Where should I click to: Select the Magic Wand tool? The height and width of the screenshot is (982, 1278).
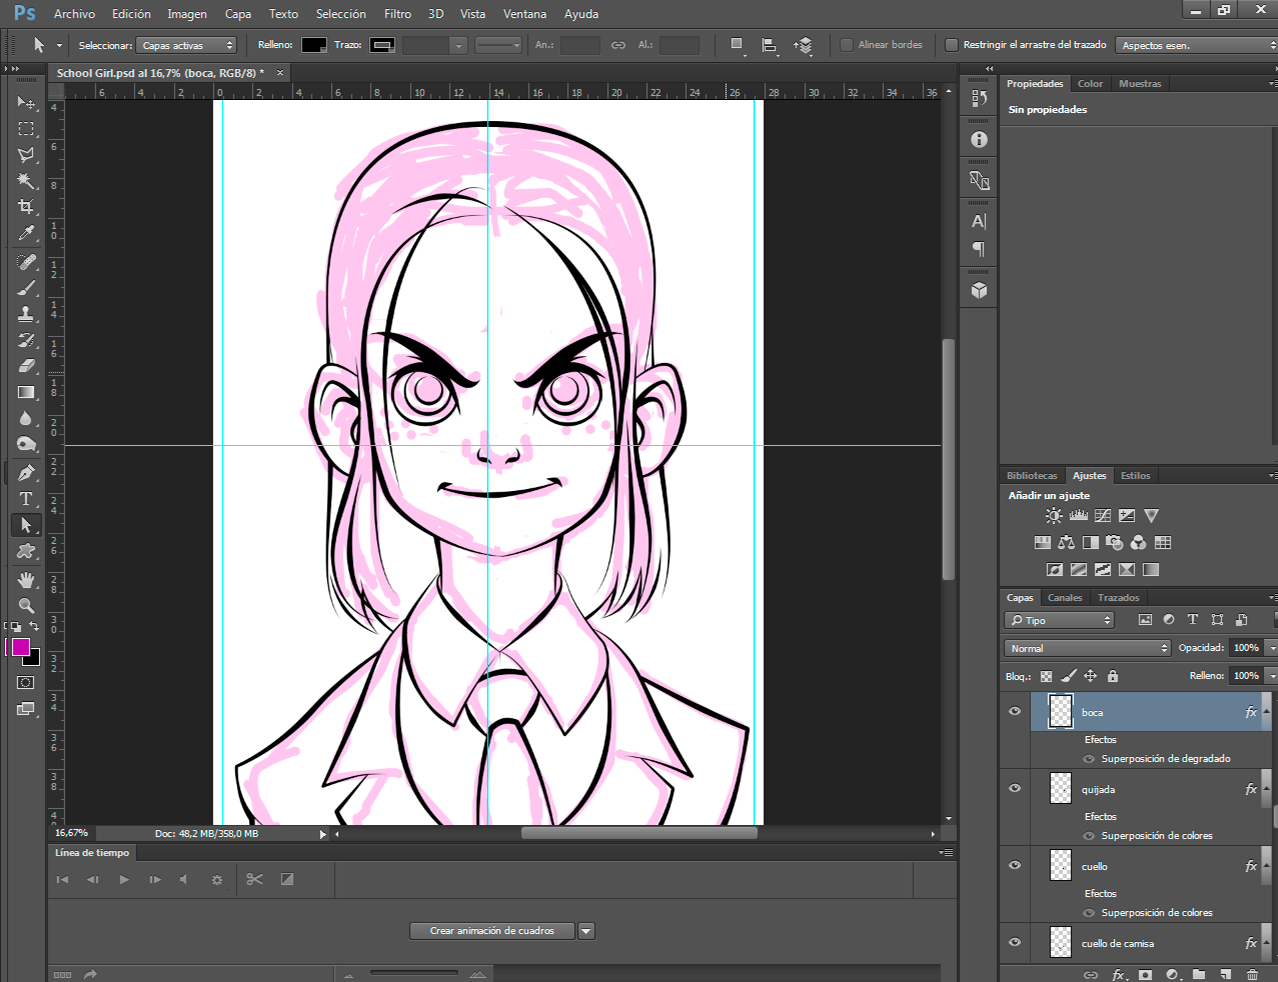pos(26,181)
